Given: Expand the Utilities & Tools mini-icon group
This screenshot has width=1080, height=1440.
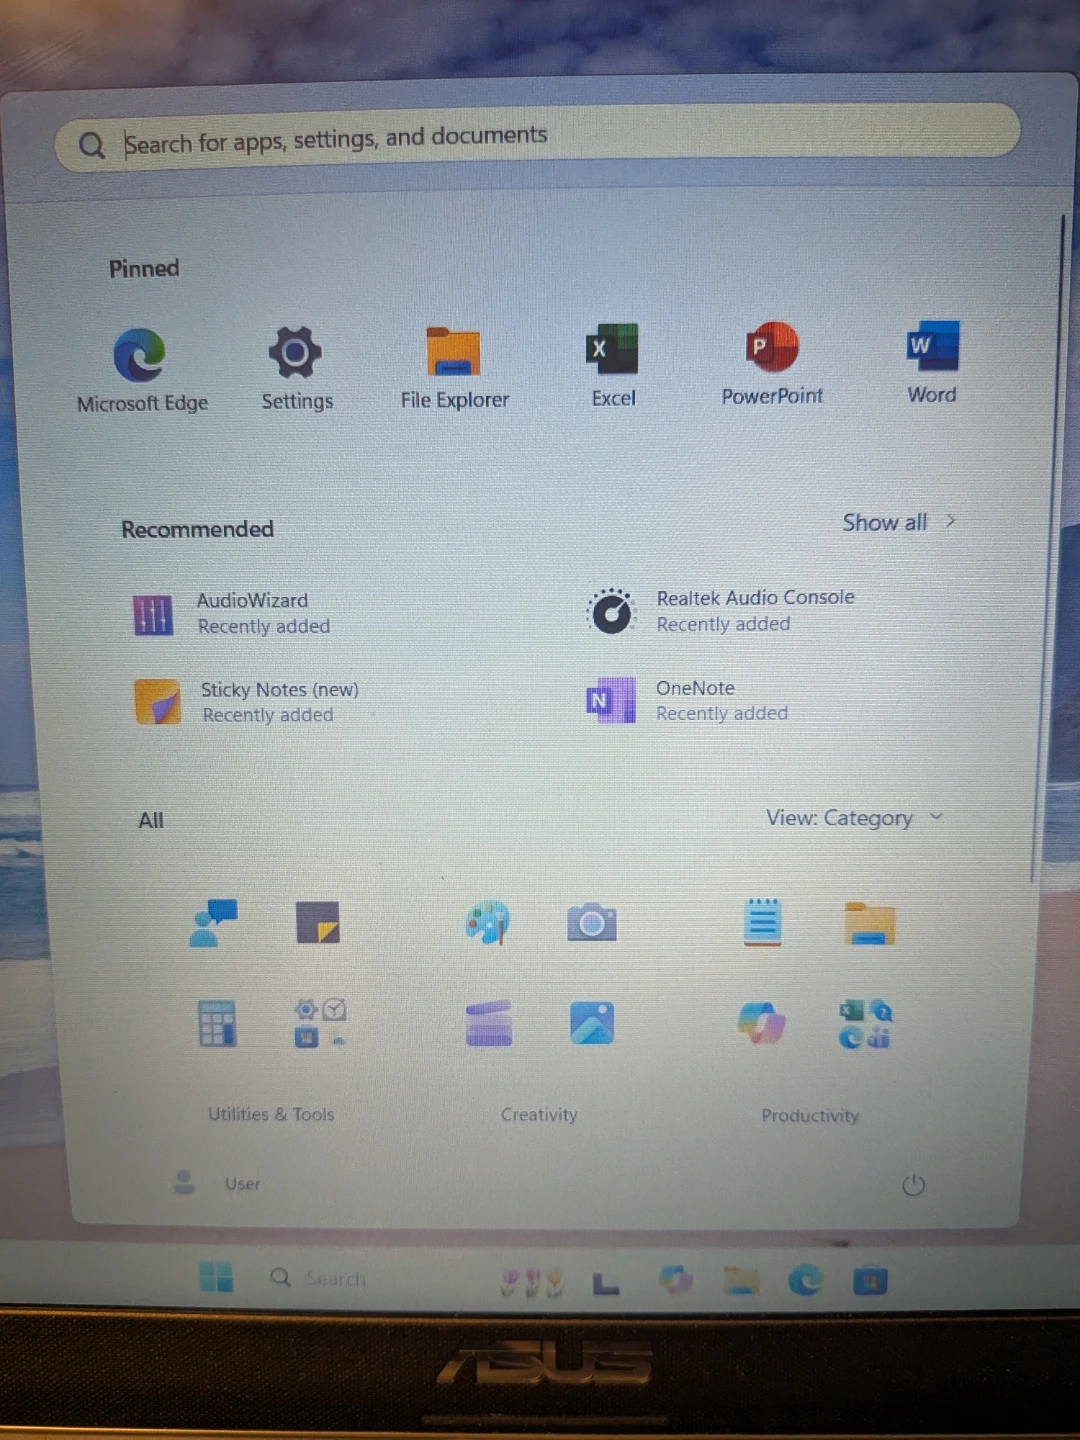Looking at the screenshot, I should pos(320,1023).
